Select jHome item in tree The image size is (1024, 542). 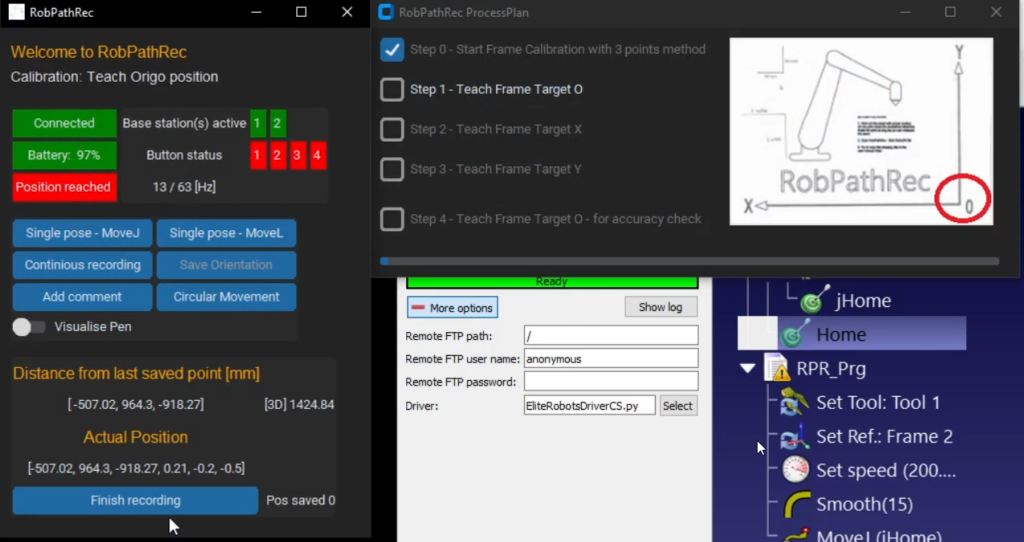[x=863, y=300]
